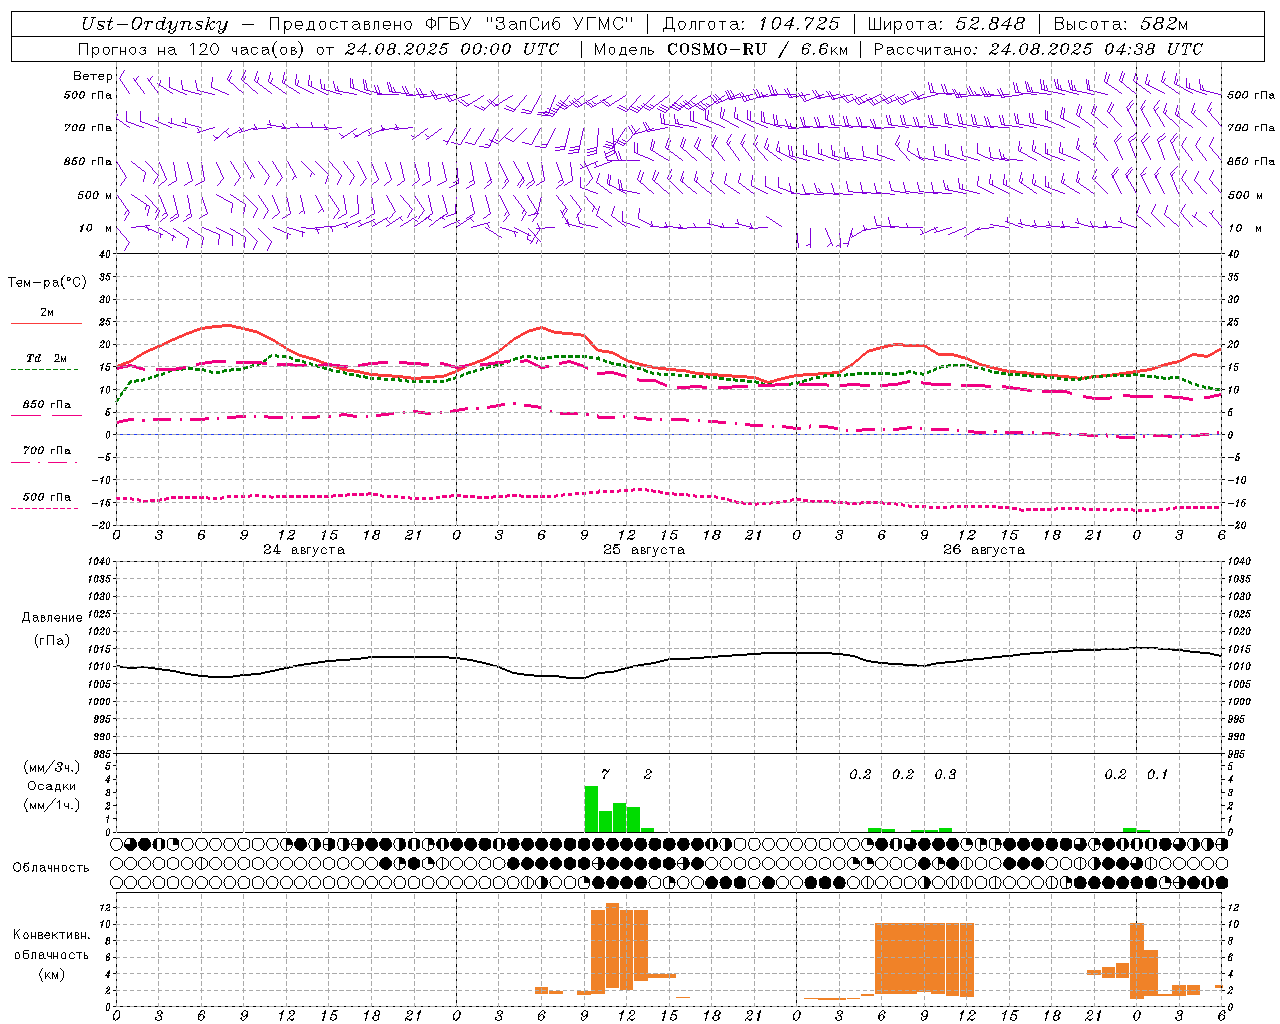Click the Осадки panel label
This screenshot has width=1280, height=1024.
51,786
